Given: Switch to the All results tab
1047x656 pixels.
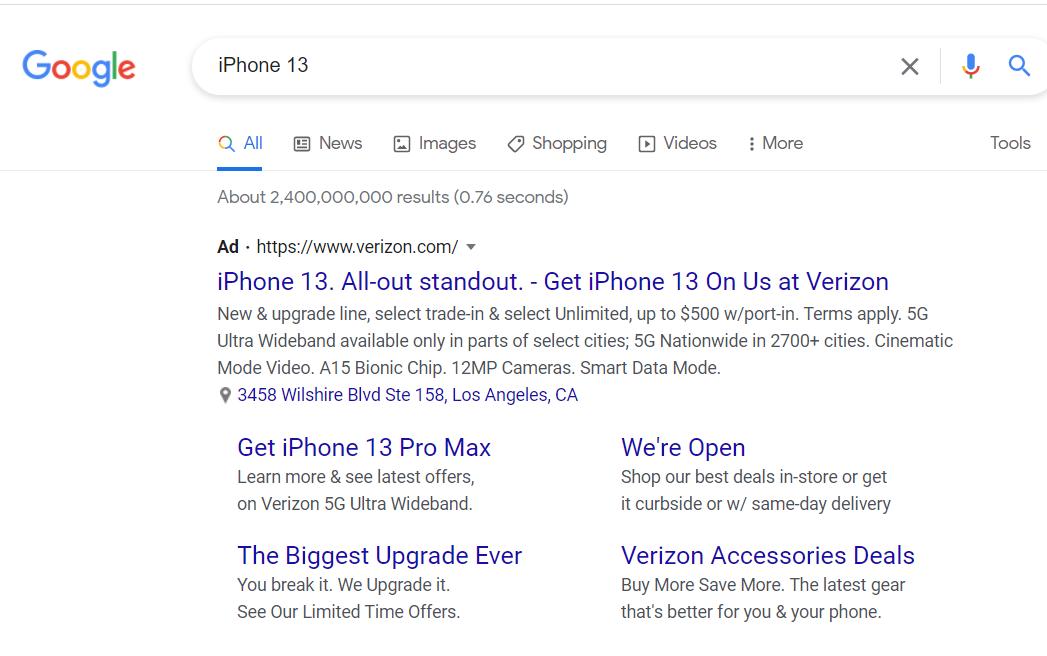Looking at the screenshot, I should [x=241, y=144].
